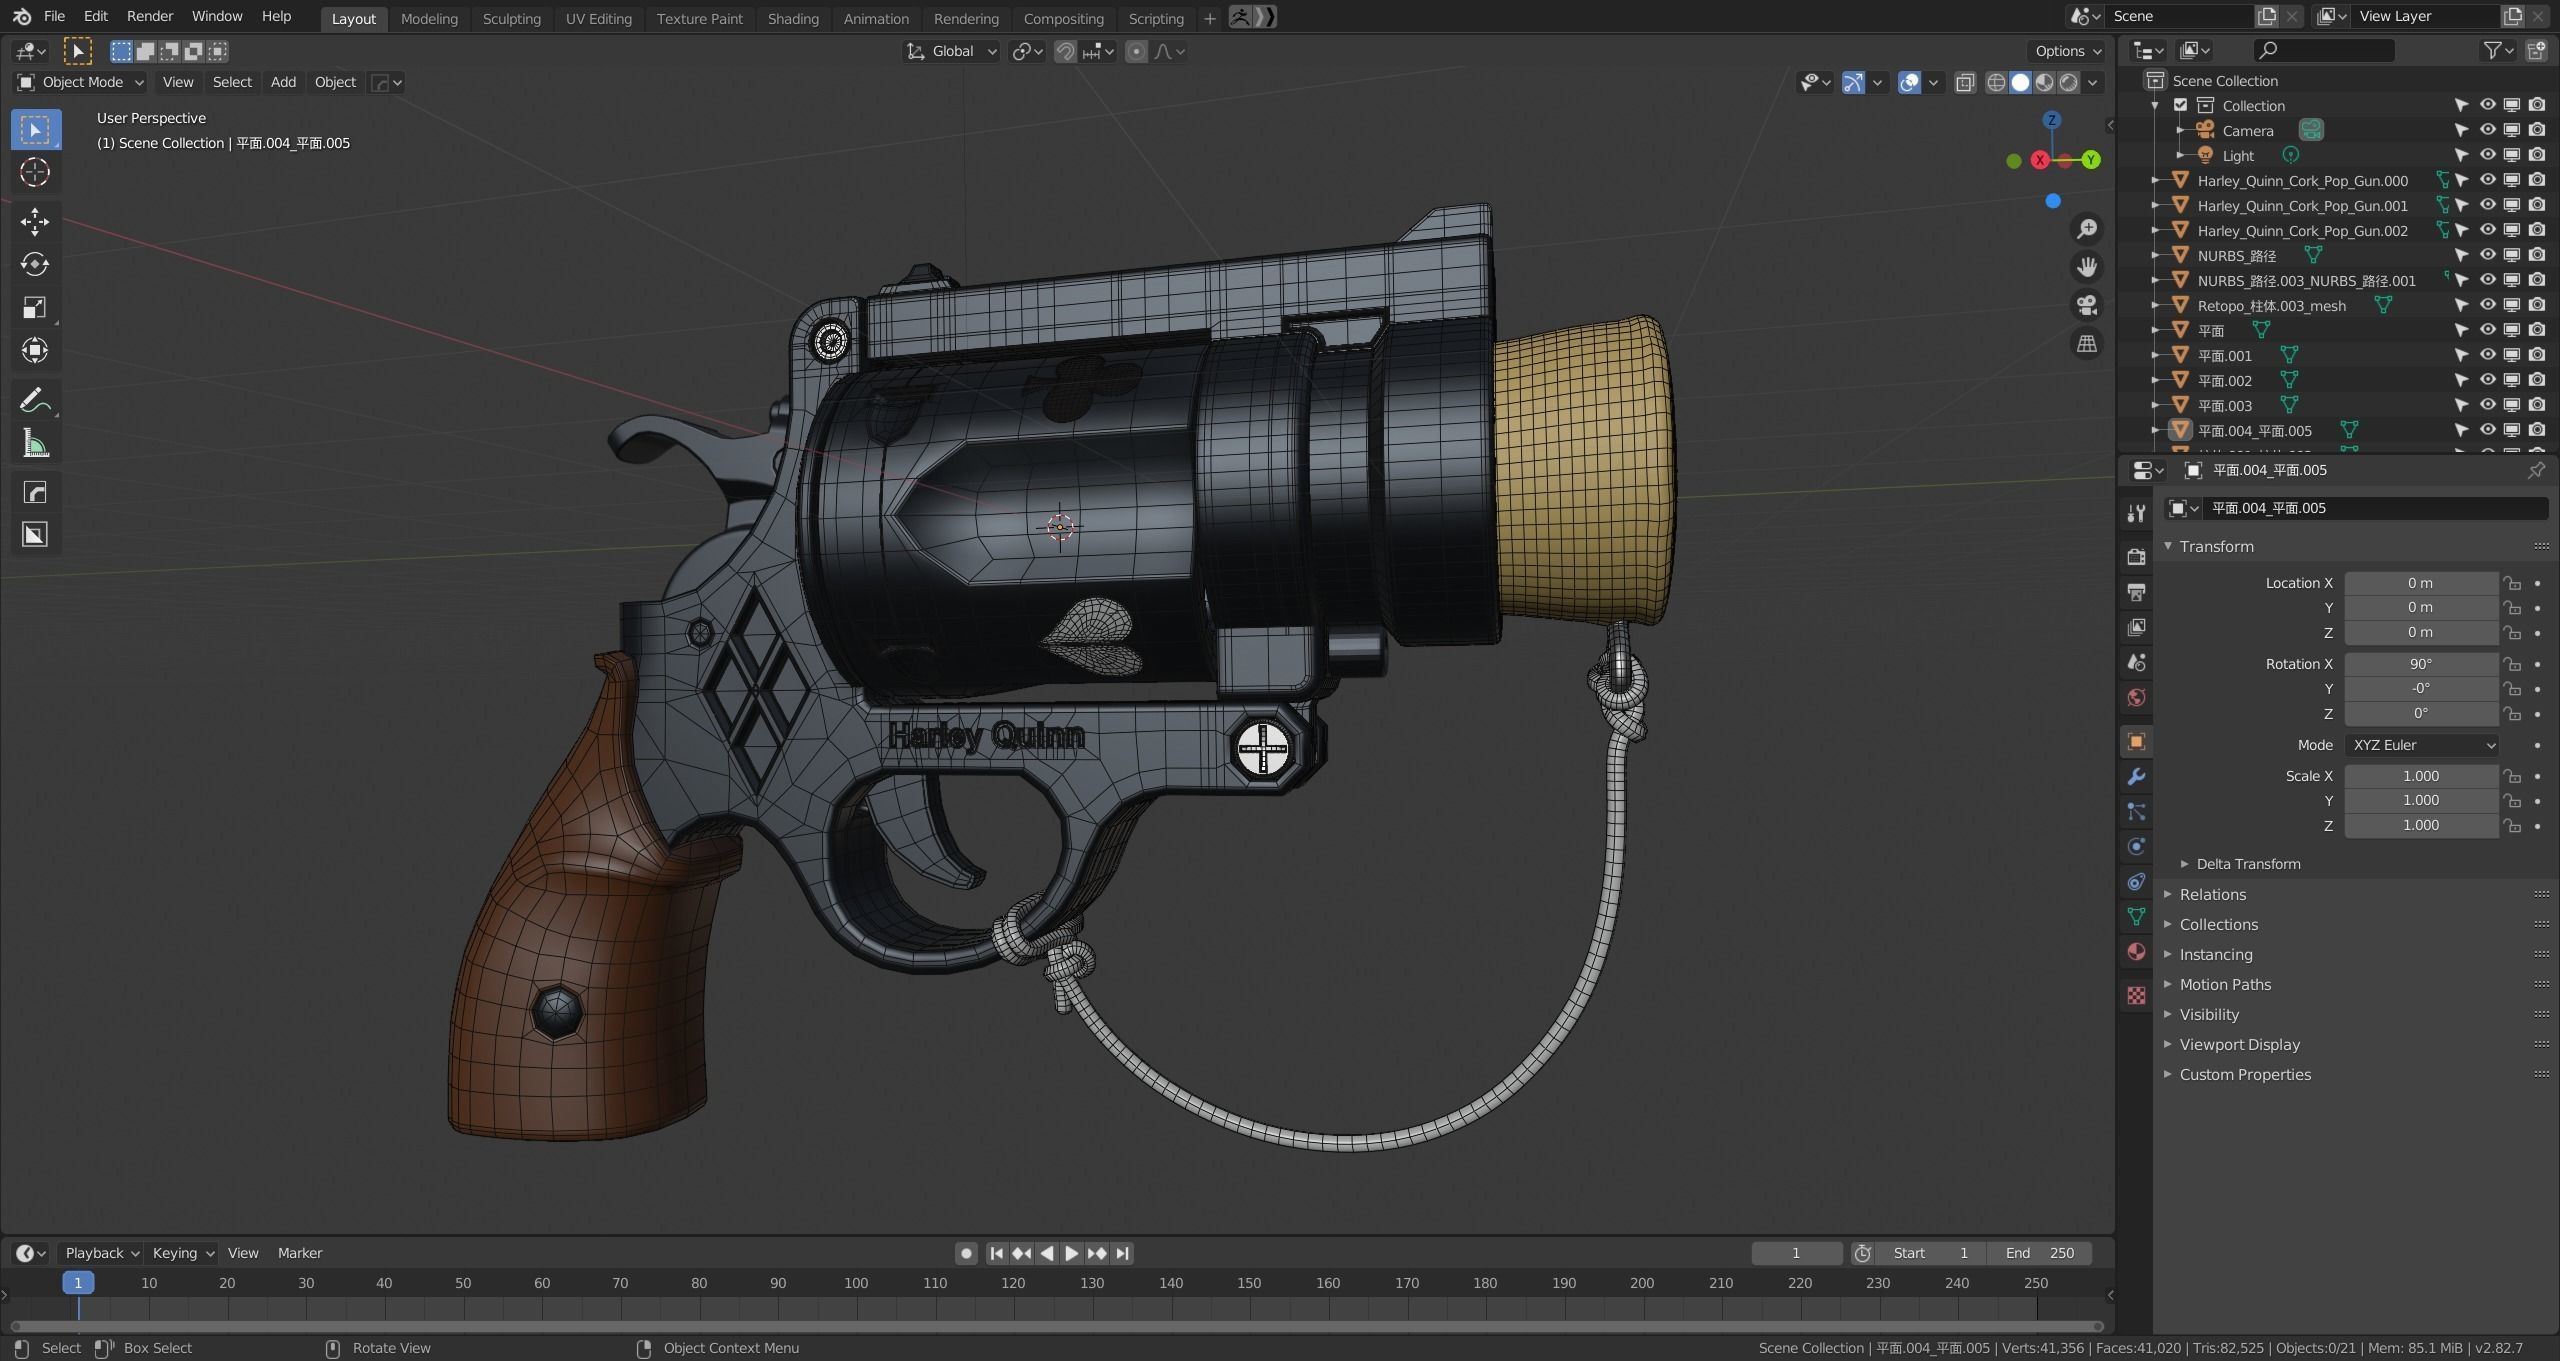Select the Scale tool
The height and width of the screenshot is (1361, 2560).
point(35,307)
